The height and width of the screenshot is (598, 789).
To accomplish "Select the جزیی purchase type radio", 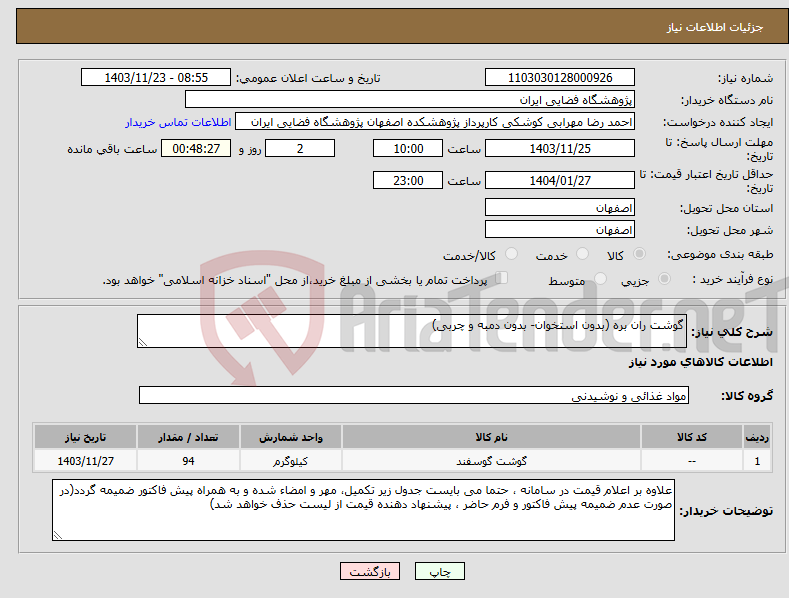I will pos(664,278).
